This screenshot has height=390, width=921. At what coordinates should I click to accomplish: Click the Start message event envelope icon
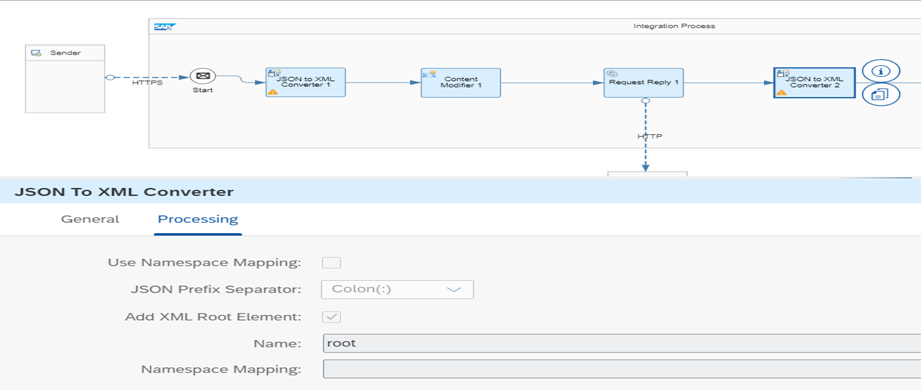203,76
